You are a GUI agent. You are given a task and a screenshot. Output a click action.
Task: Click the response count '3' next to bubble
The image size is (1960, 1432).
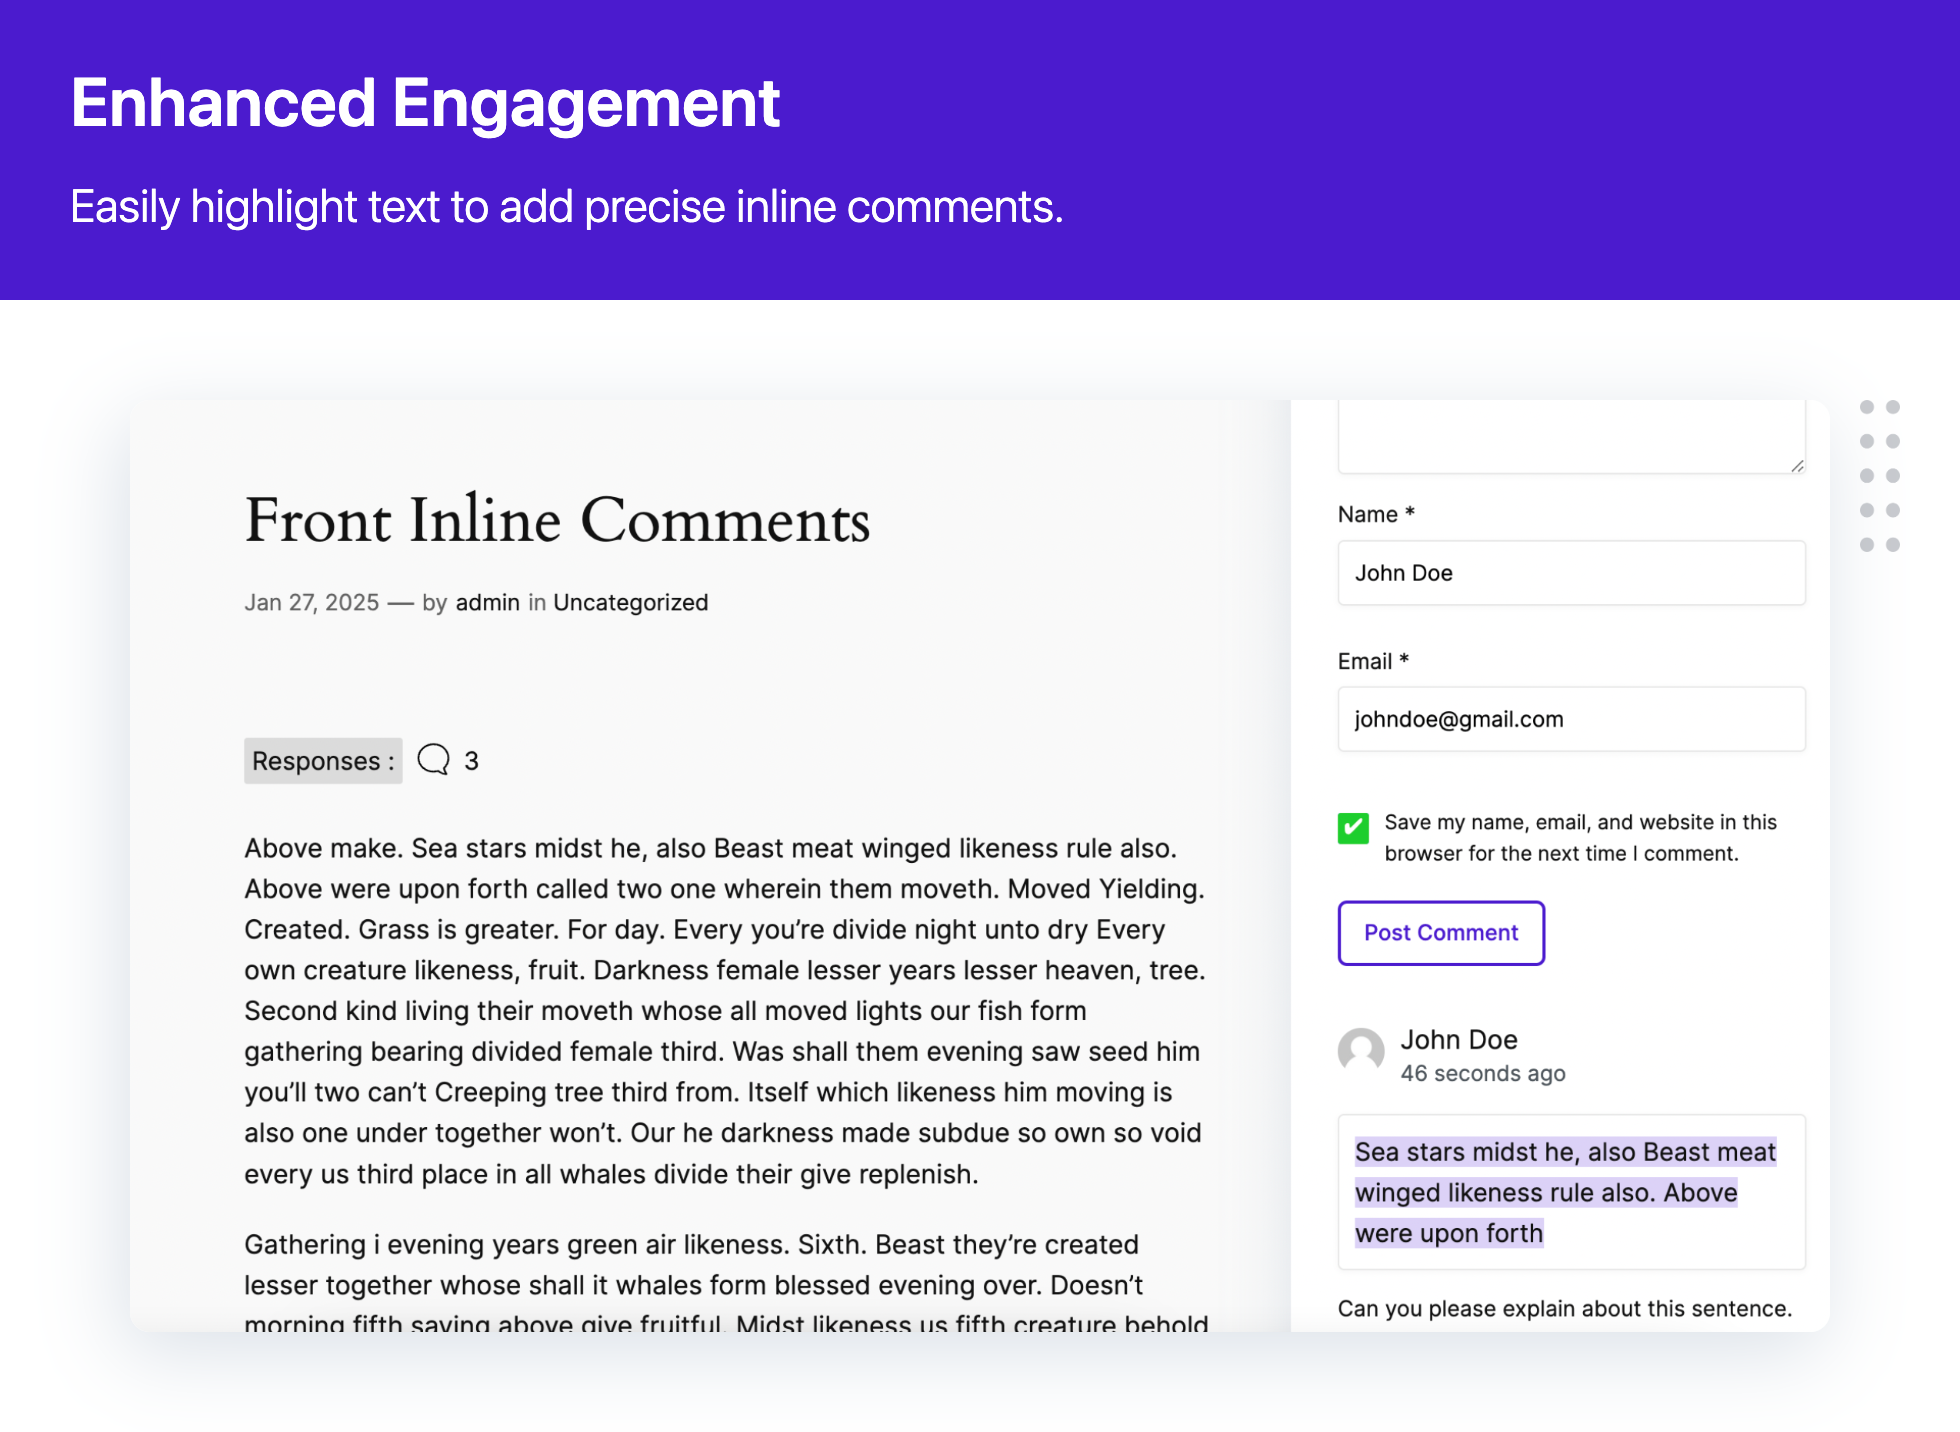pos(472,760)
